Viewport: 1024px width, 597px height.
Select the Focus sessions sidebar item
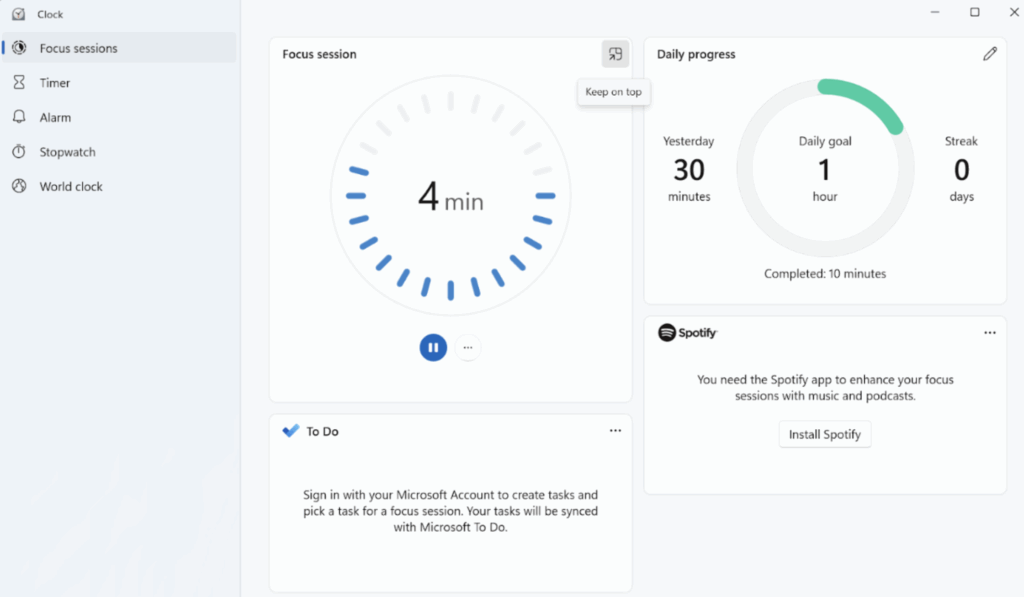click(78, 48)
